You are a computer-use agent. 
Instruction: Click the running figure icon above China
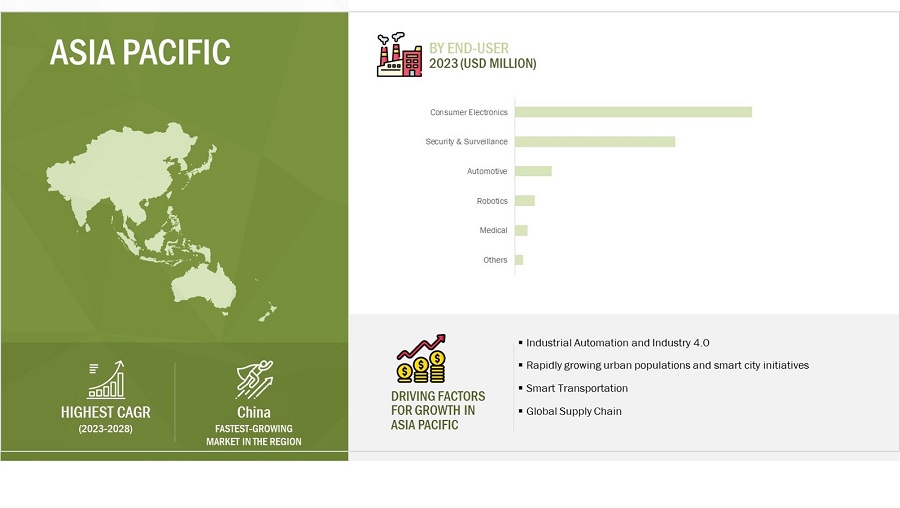[254, 380]
